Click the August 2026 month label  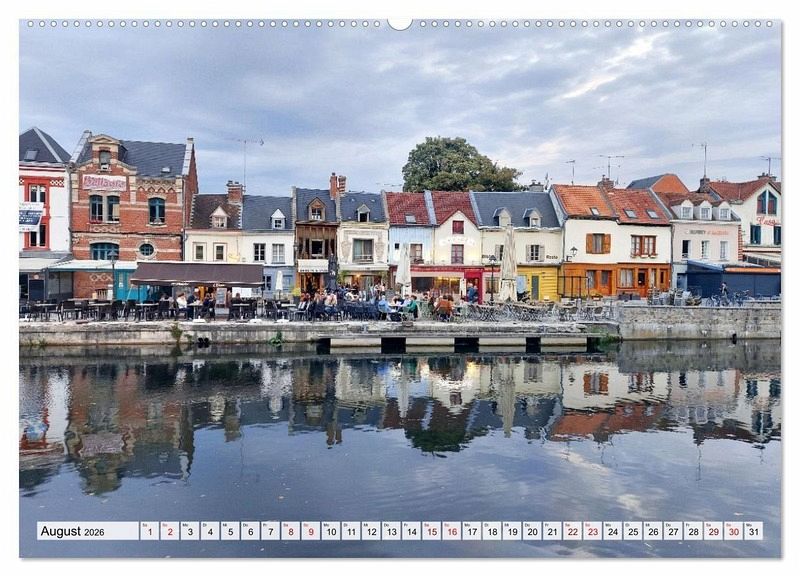(72, 531)
